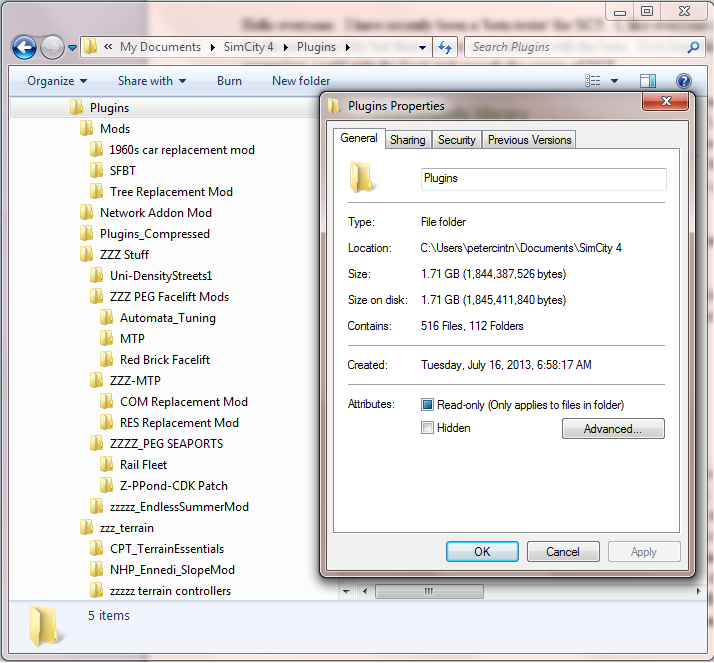Click the Rail Fleet folder icon

(x=107, y=465)
